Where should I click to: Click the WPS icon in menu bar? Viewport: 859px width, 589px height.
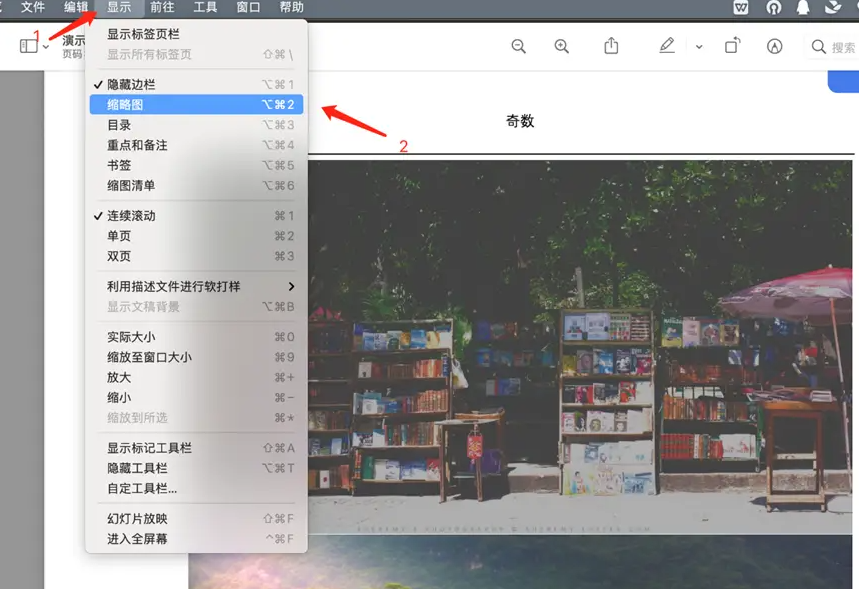pos(741,8)
